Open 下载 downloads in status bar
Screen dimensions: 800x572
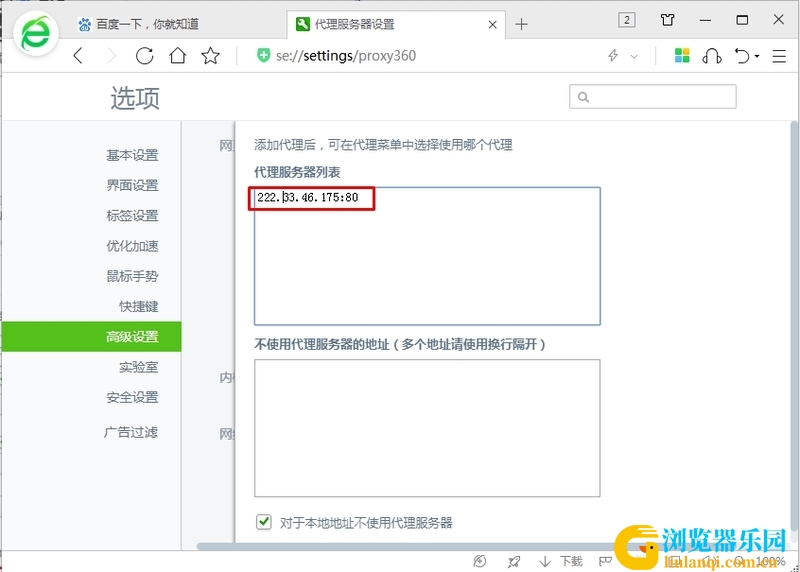[x=561, y=561]
